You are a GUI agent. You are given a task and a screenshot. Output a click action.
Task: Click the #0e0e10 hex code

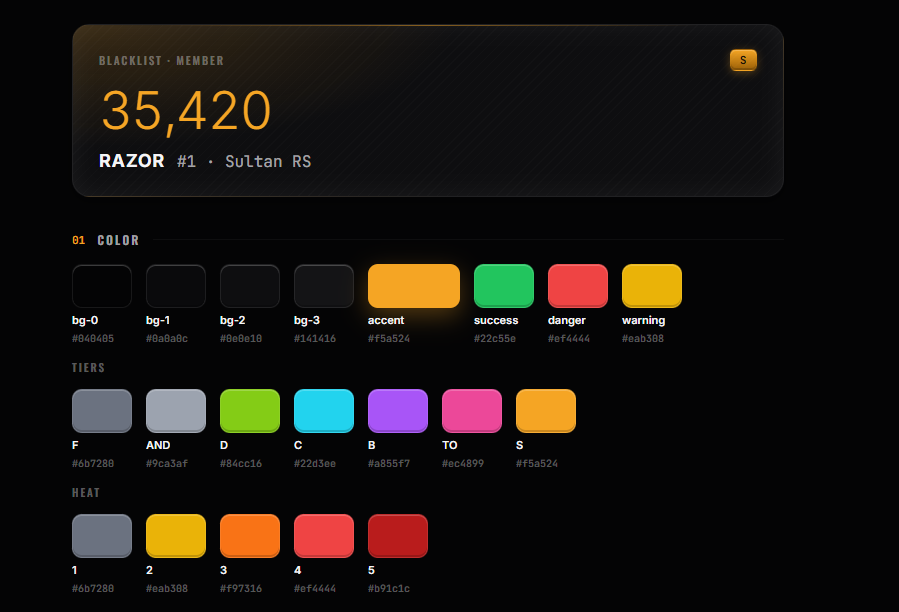click(241, 338)
